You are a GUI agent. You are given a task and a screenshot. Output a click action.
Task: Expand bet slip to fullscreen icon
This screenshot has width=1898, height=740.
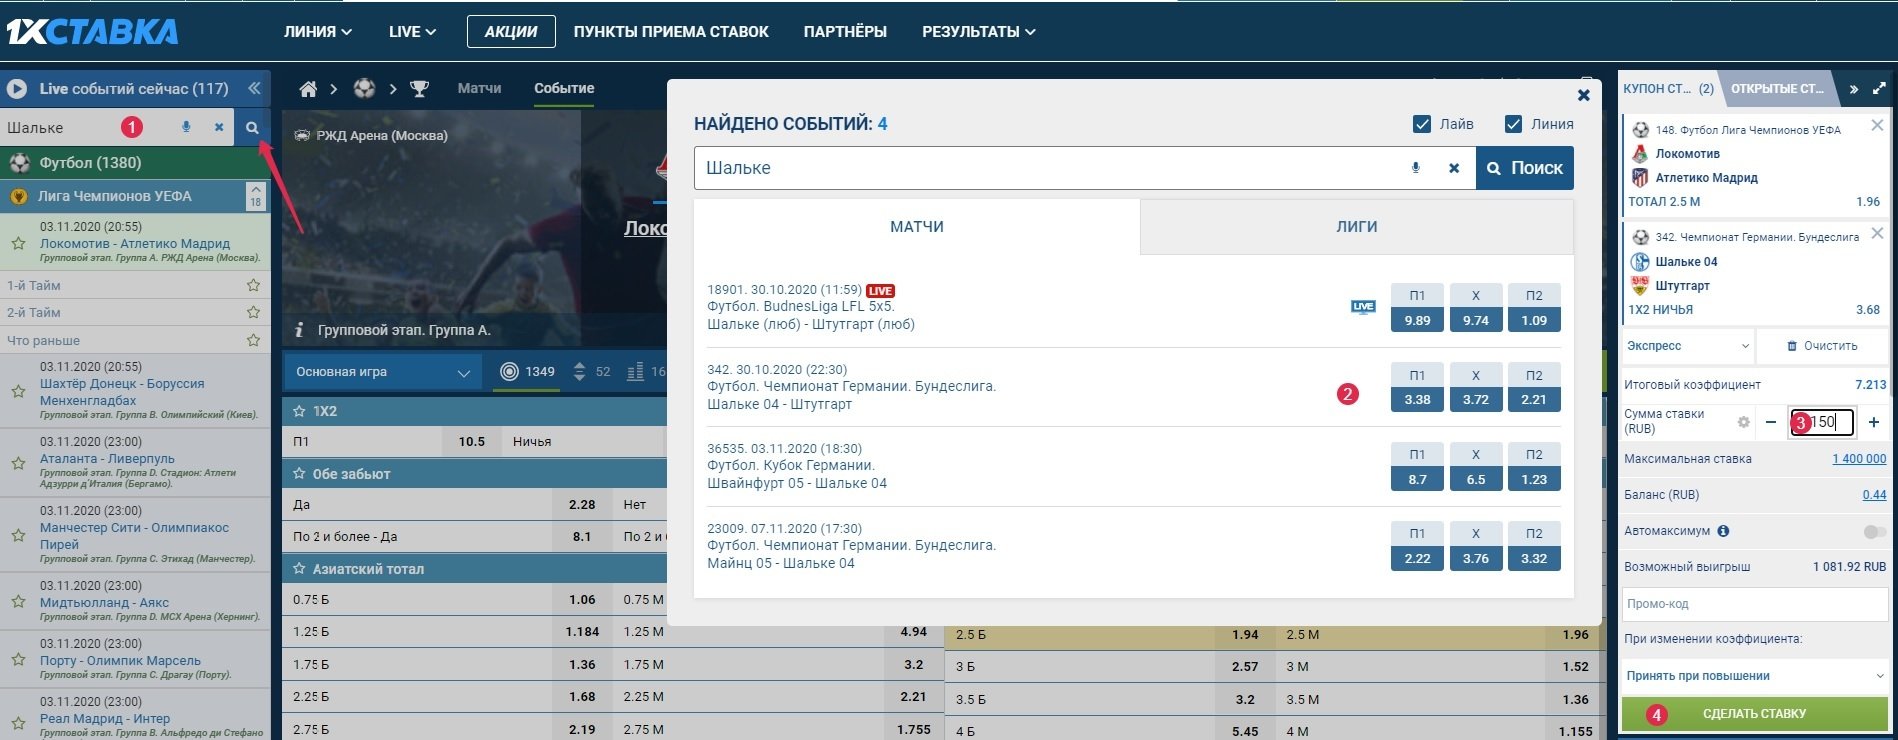click(1879, 89)
